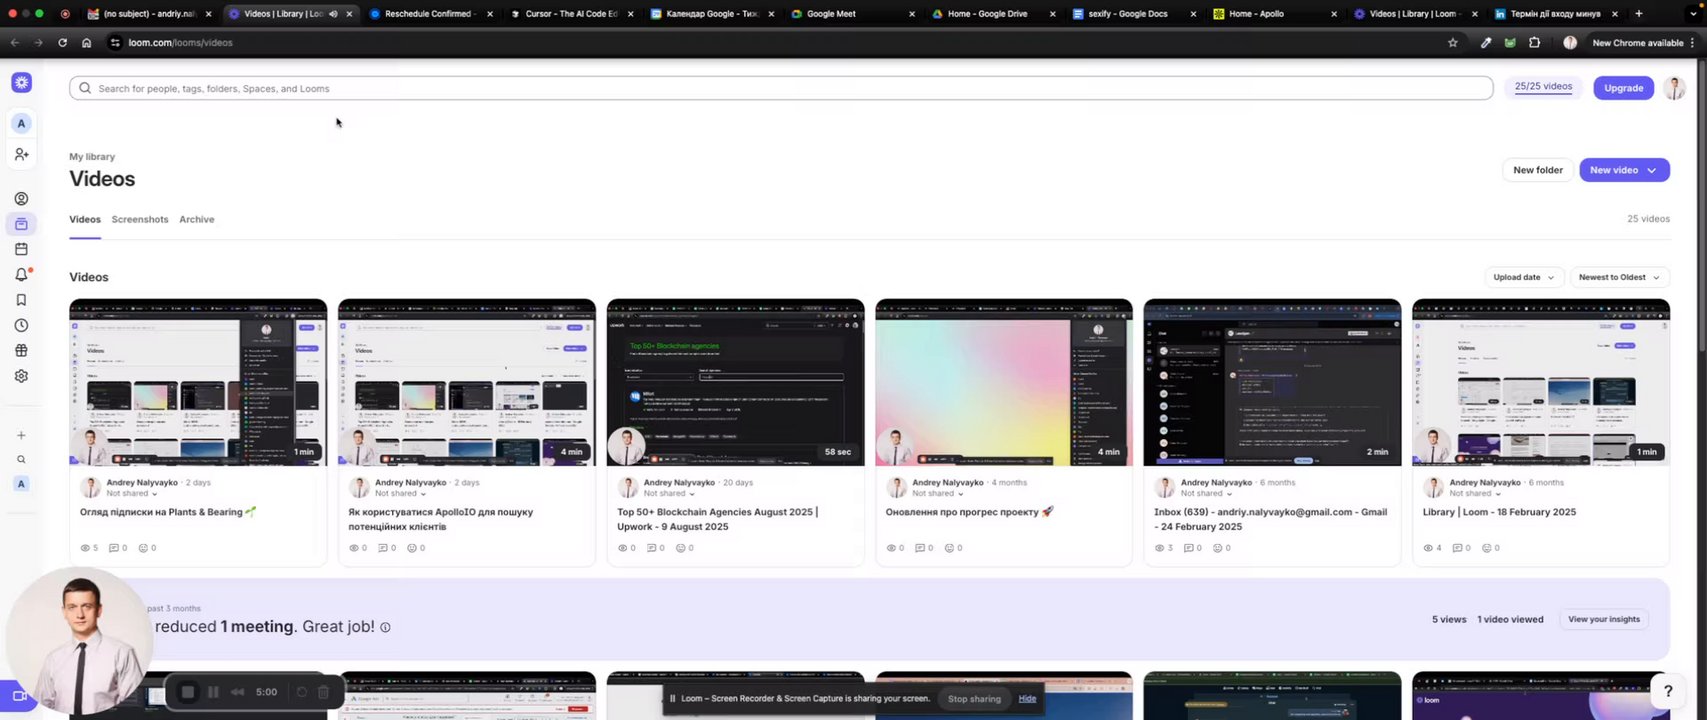Open a new browser tab with plus
Screen dimensions: 1707x720
(x=1638, y=14)
